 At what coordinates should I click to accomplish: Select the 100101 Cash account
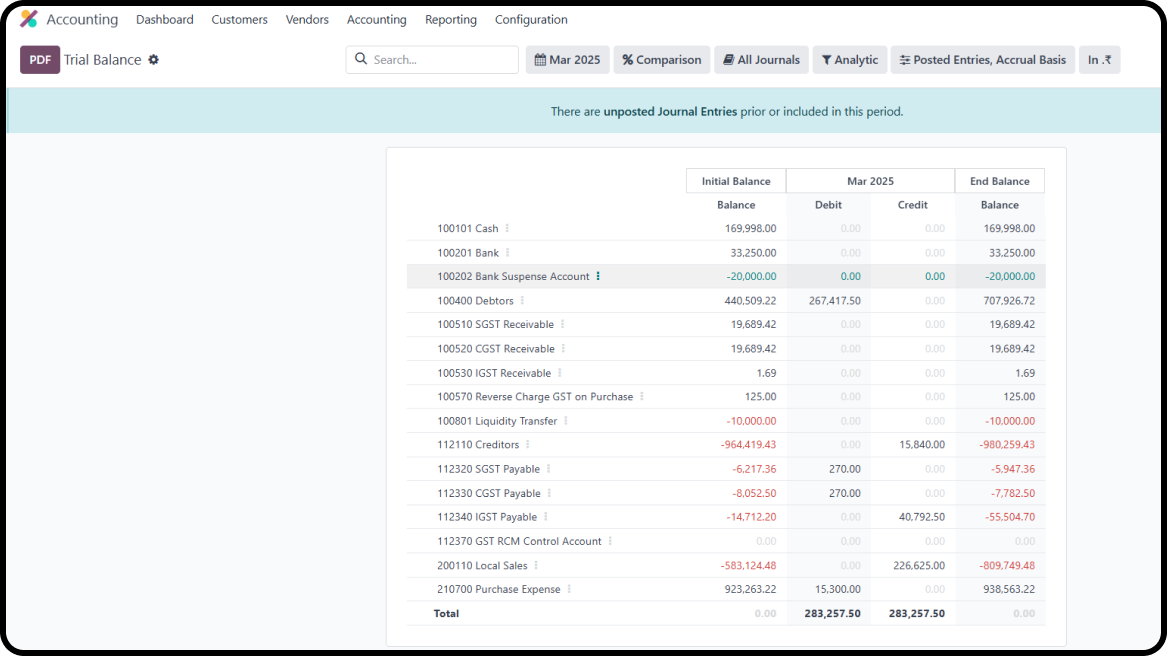click(466, 228)
